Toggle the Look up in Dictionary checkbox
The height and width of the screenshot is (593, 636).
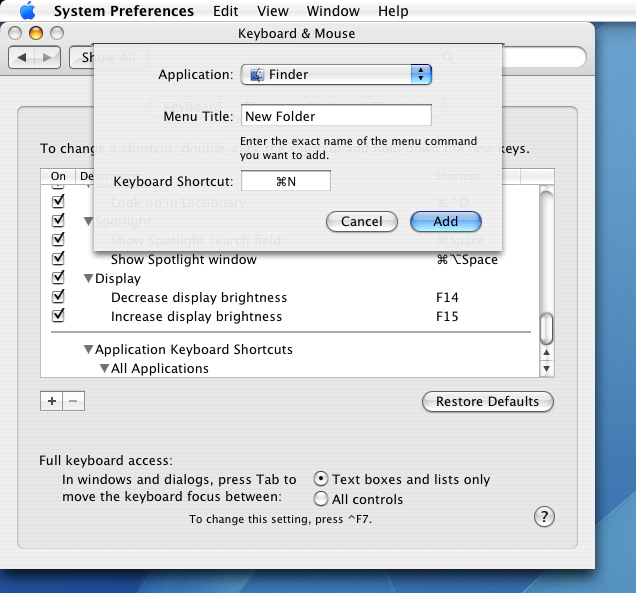click(x=58, y=201)
